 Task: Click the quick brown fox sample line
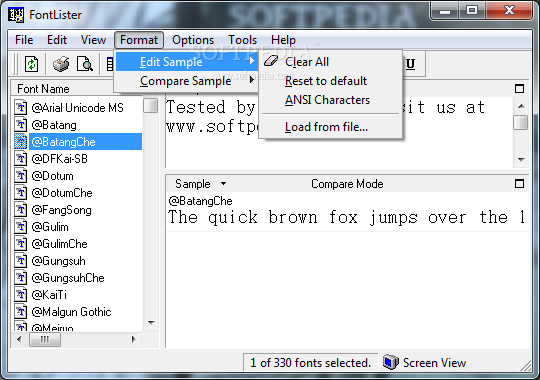[x=346, y=217]
